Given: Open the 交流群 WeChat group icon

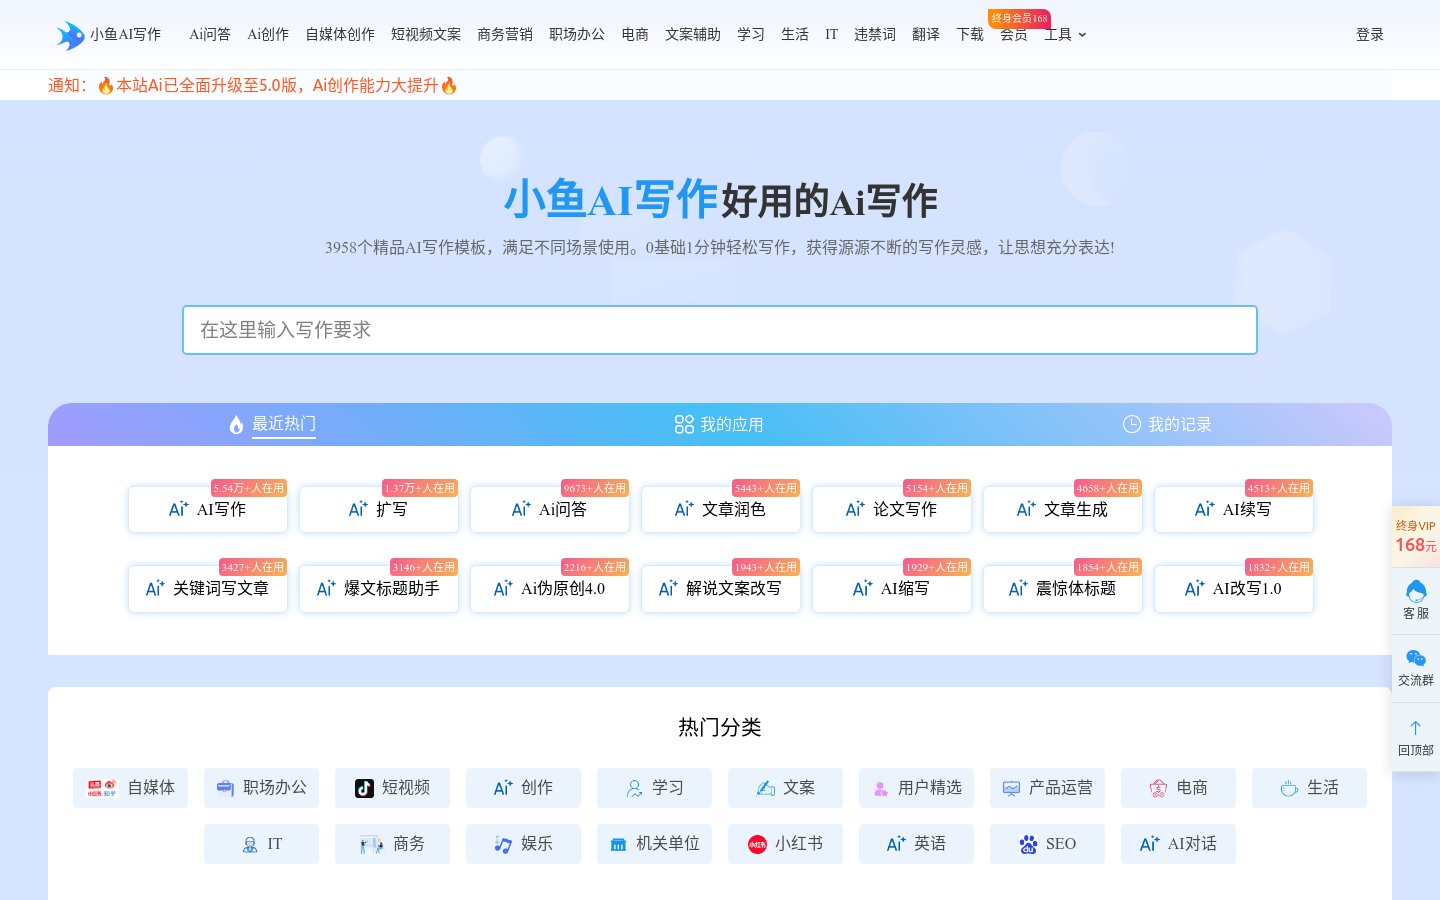Looking at the screenshot, I should 1415,659.
